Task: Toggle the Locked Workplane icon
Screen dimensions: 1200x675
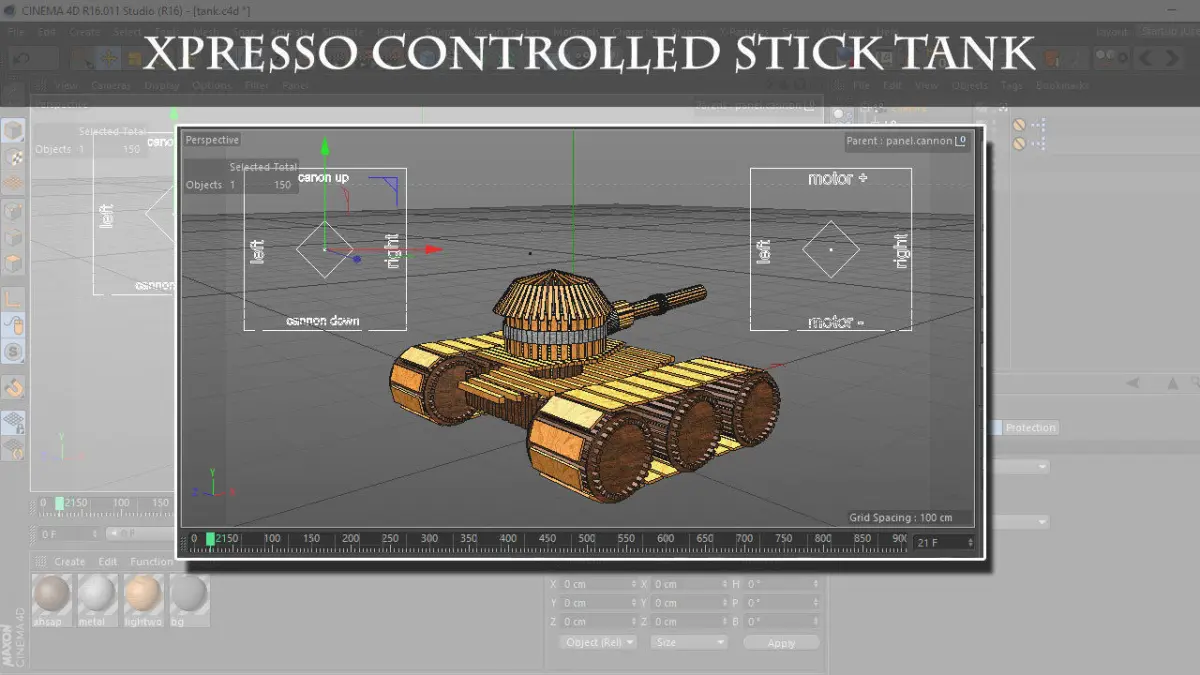Action: click(x=13, y=421)
